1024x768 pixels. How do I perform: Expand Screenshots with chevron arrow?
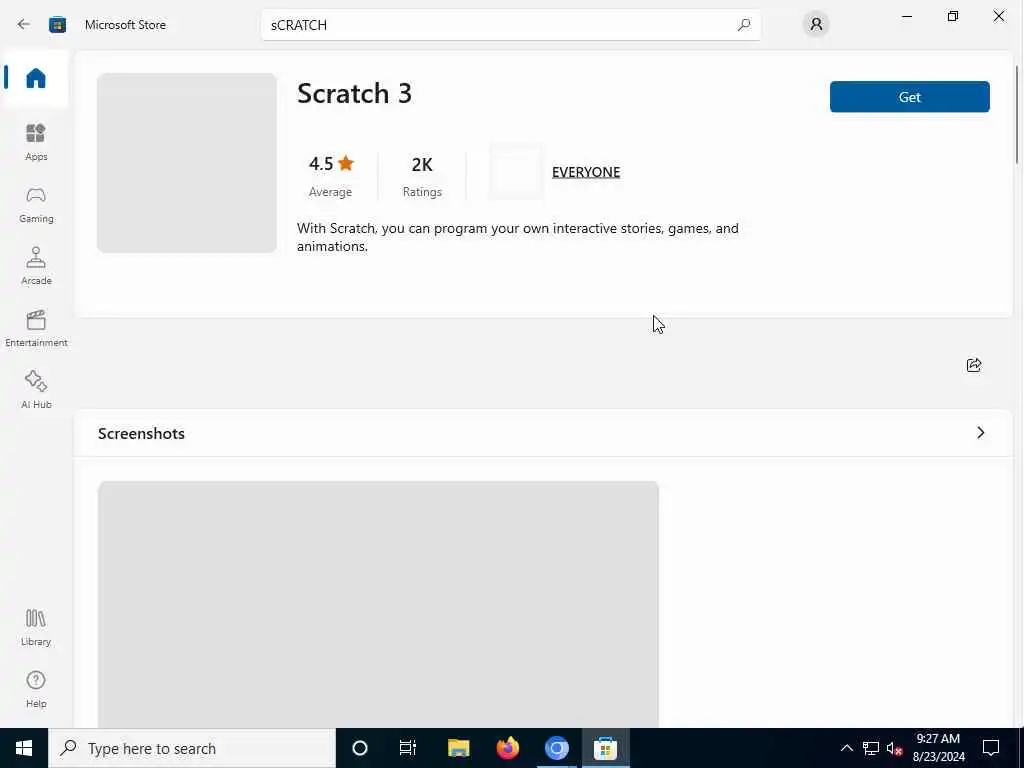coord(980,433)
